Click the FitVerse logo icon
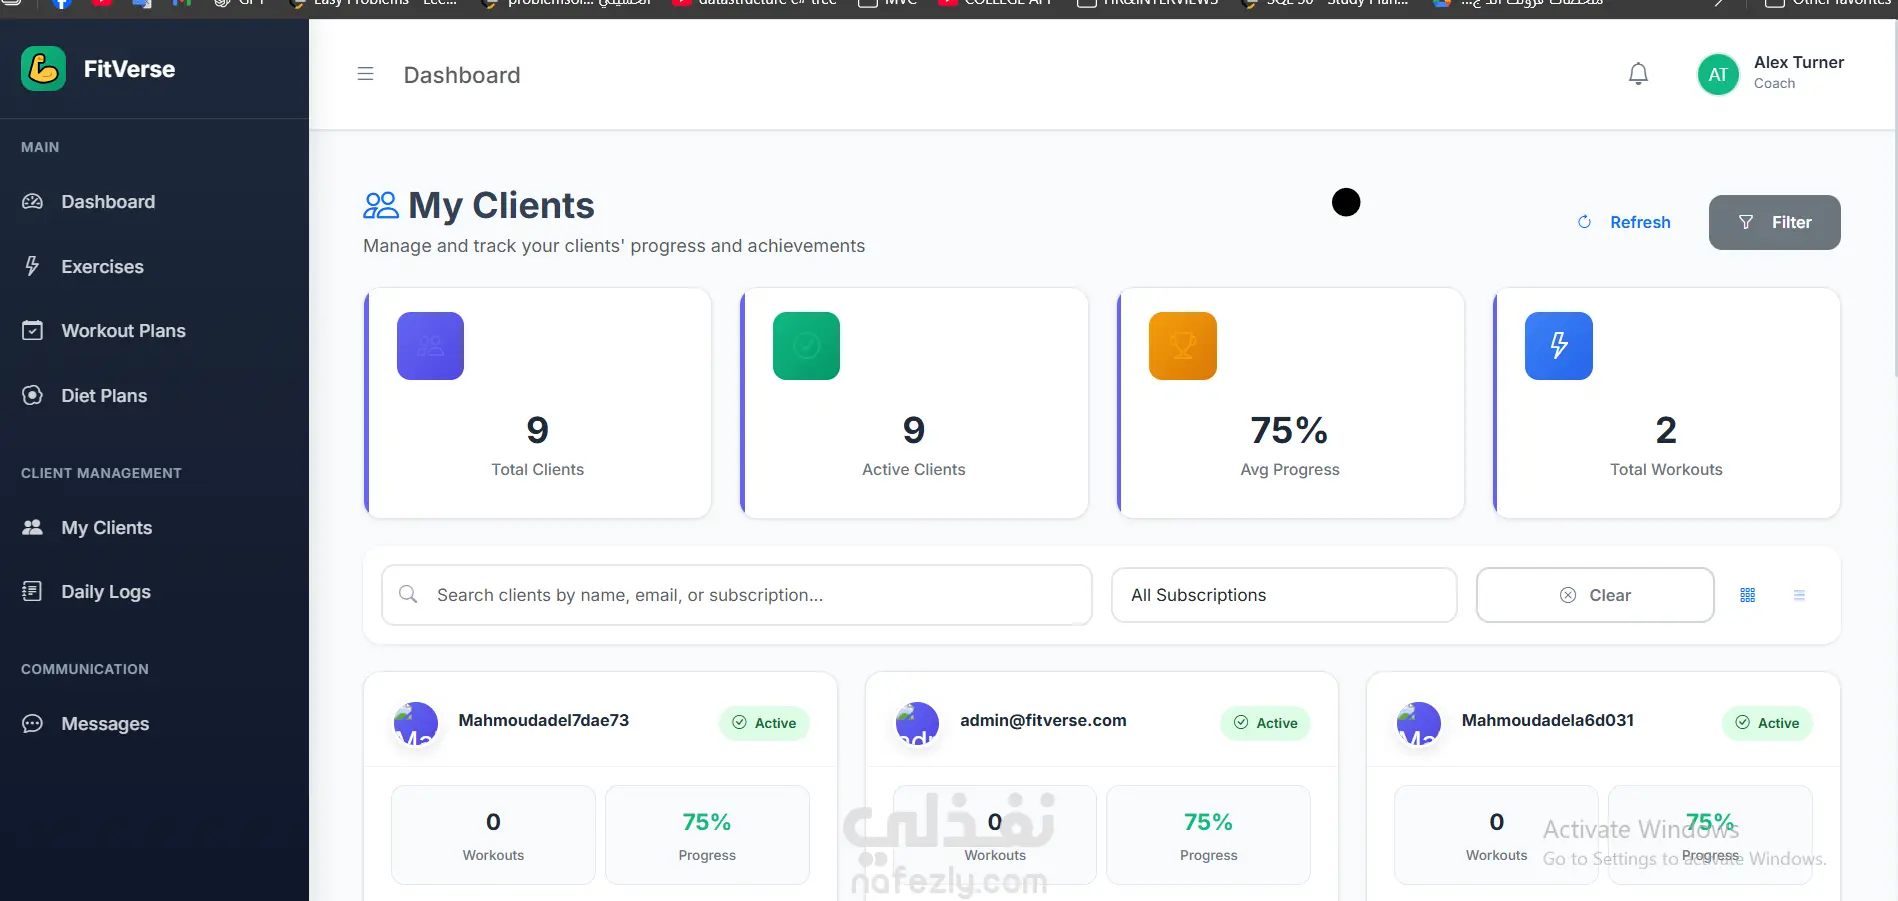Viewport: 1898px width, 901px height. 43,69
